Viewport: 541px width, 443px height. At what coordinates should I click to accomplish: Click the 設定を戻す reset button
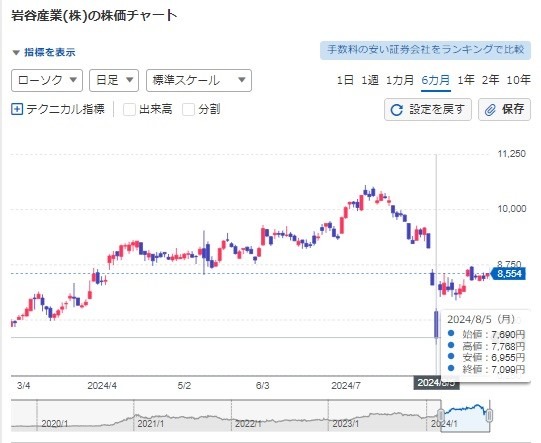tap(428, 109)
